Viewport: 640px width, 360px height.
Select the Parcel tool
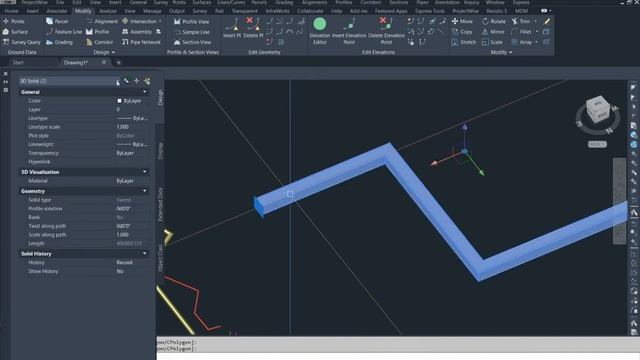click(57, 21)
